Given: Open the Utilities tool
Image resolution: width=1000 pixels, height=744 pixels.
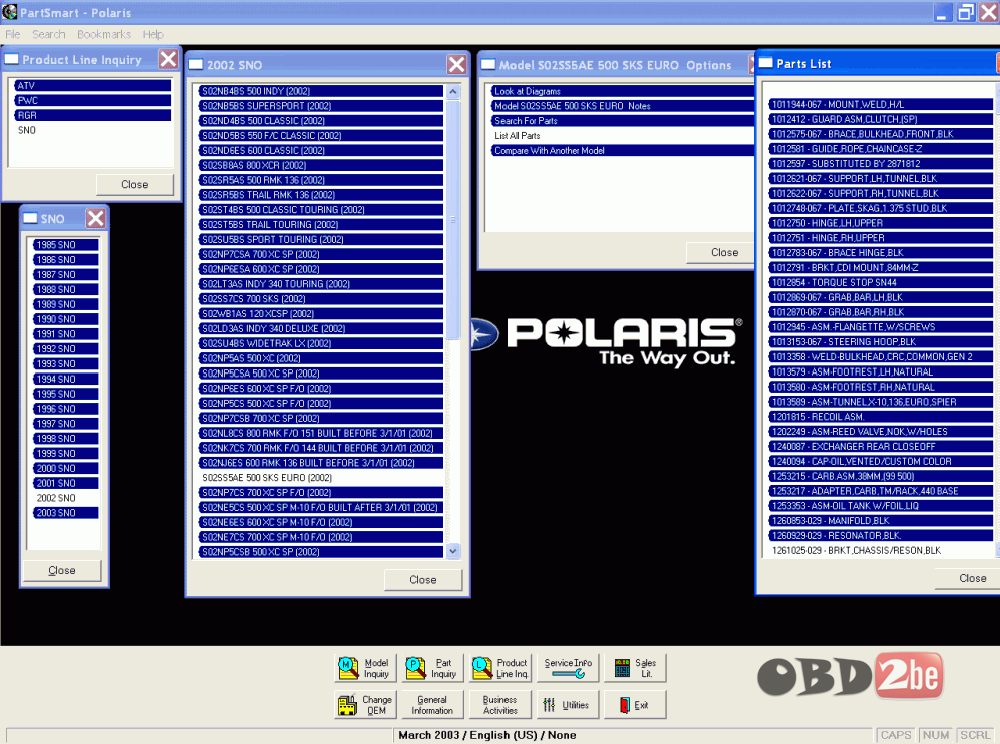Looking at the screenshot, I should tap(568, 704).
